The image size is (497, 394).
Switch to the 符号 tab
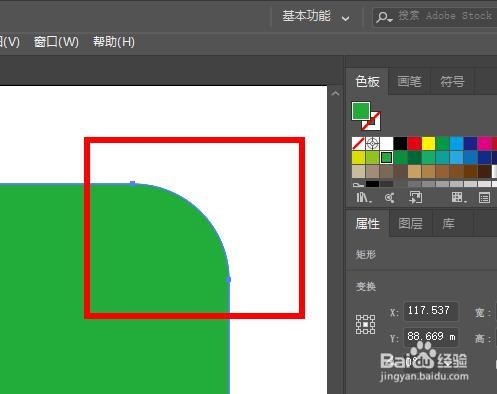[x=452, y=81]
